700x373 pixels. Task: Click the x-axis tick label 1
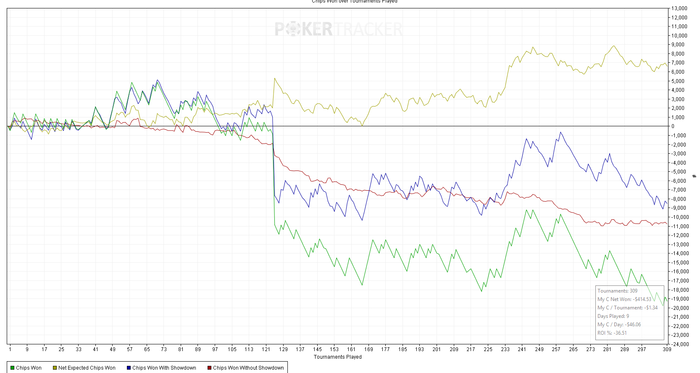coord(10,350)
